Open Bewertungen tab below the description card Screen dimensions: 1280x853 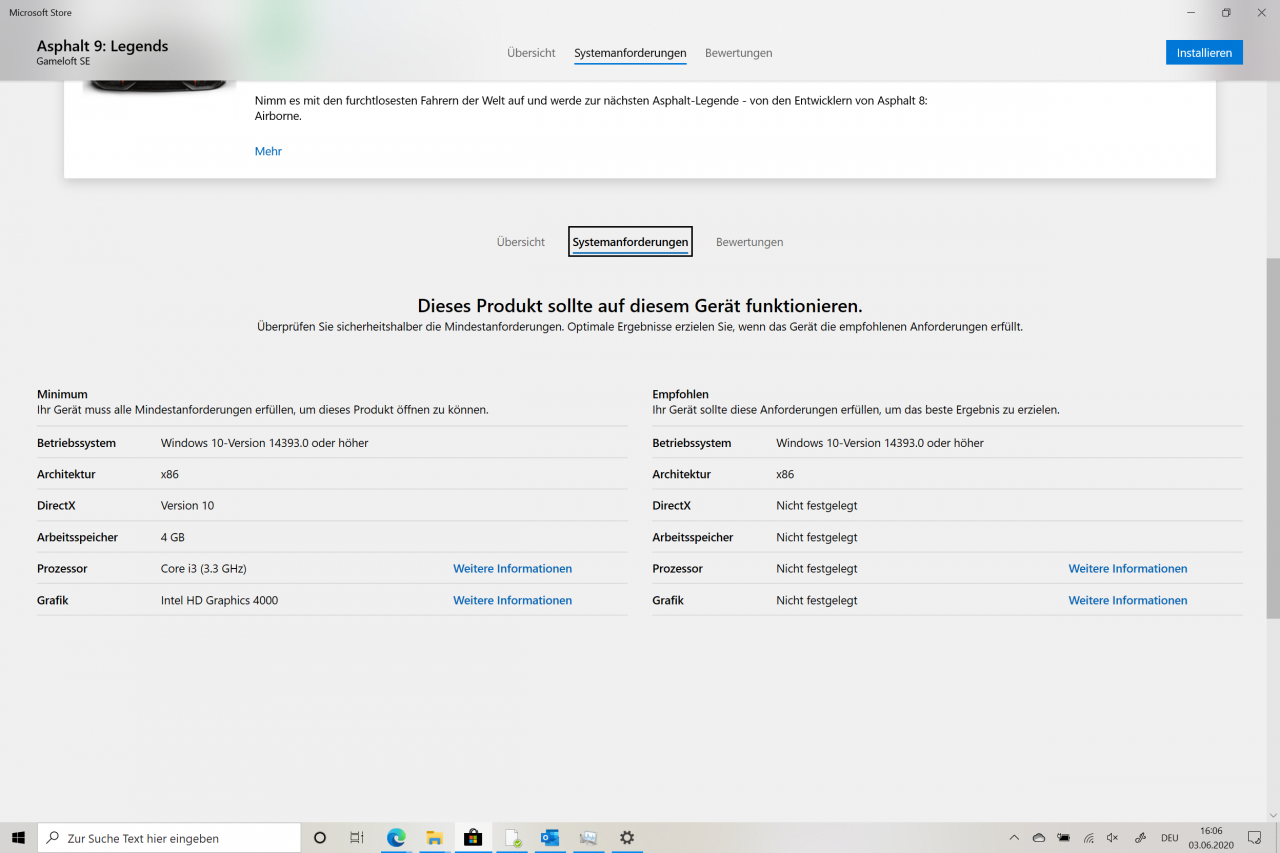click(750, 242)
